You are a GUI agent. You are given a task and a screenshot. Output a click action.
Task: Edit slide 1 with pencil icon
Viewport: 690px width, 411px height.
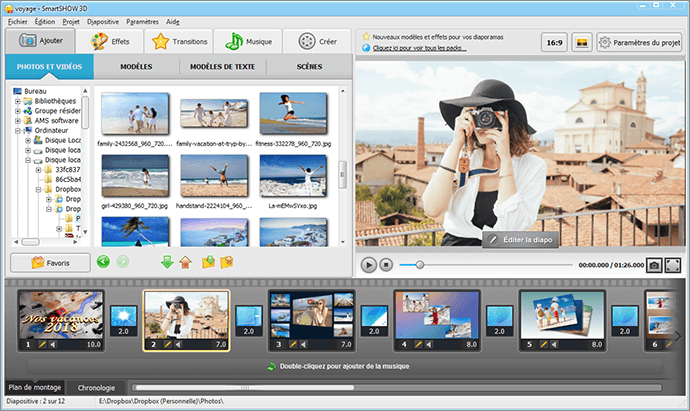pos(42,345)
